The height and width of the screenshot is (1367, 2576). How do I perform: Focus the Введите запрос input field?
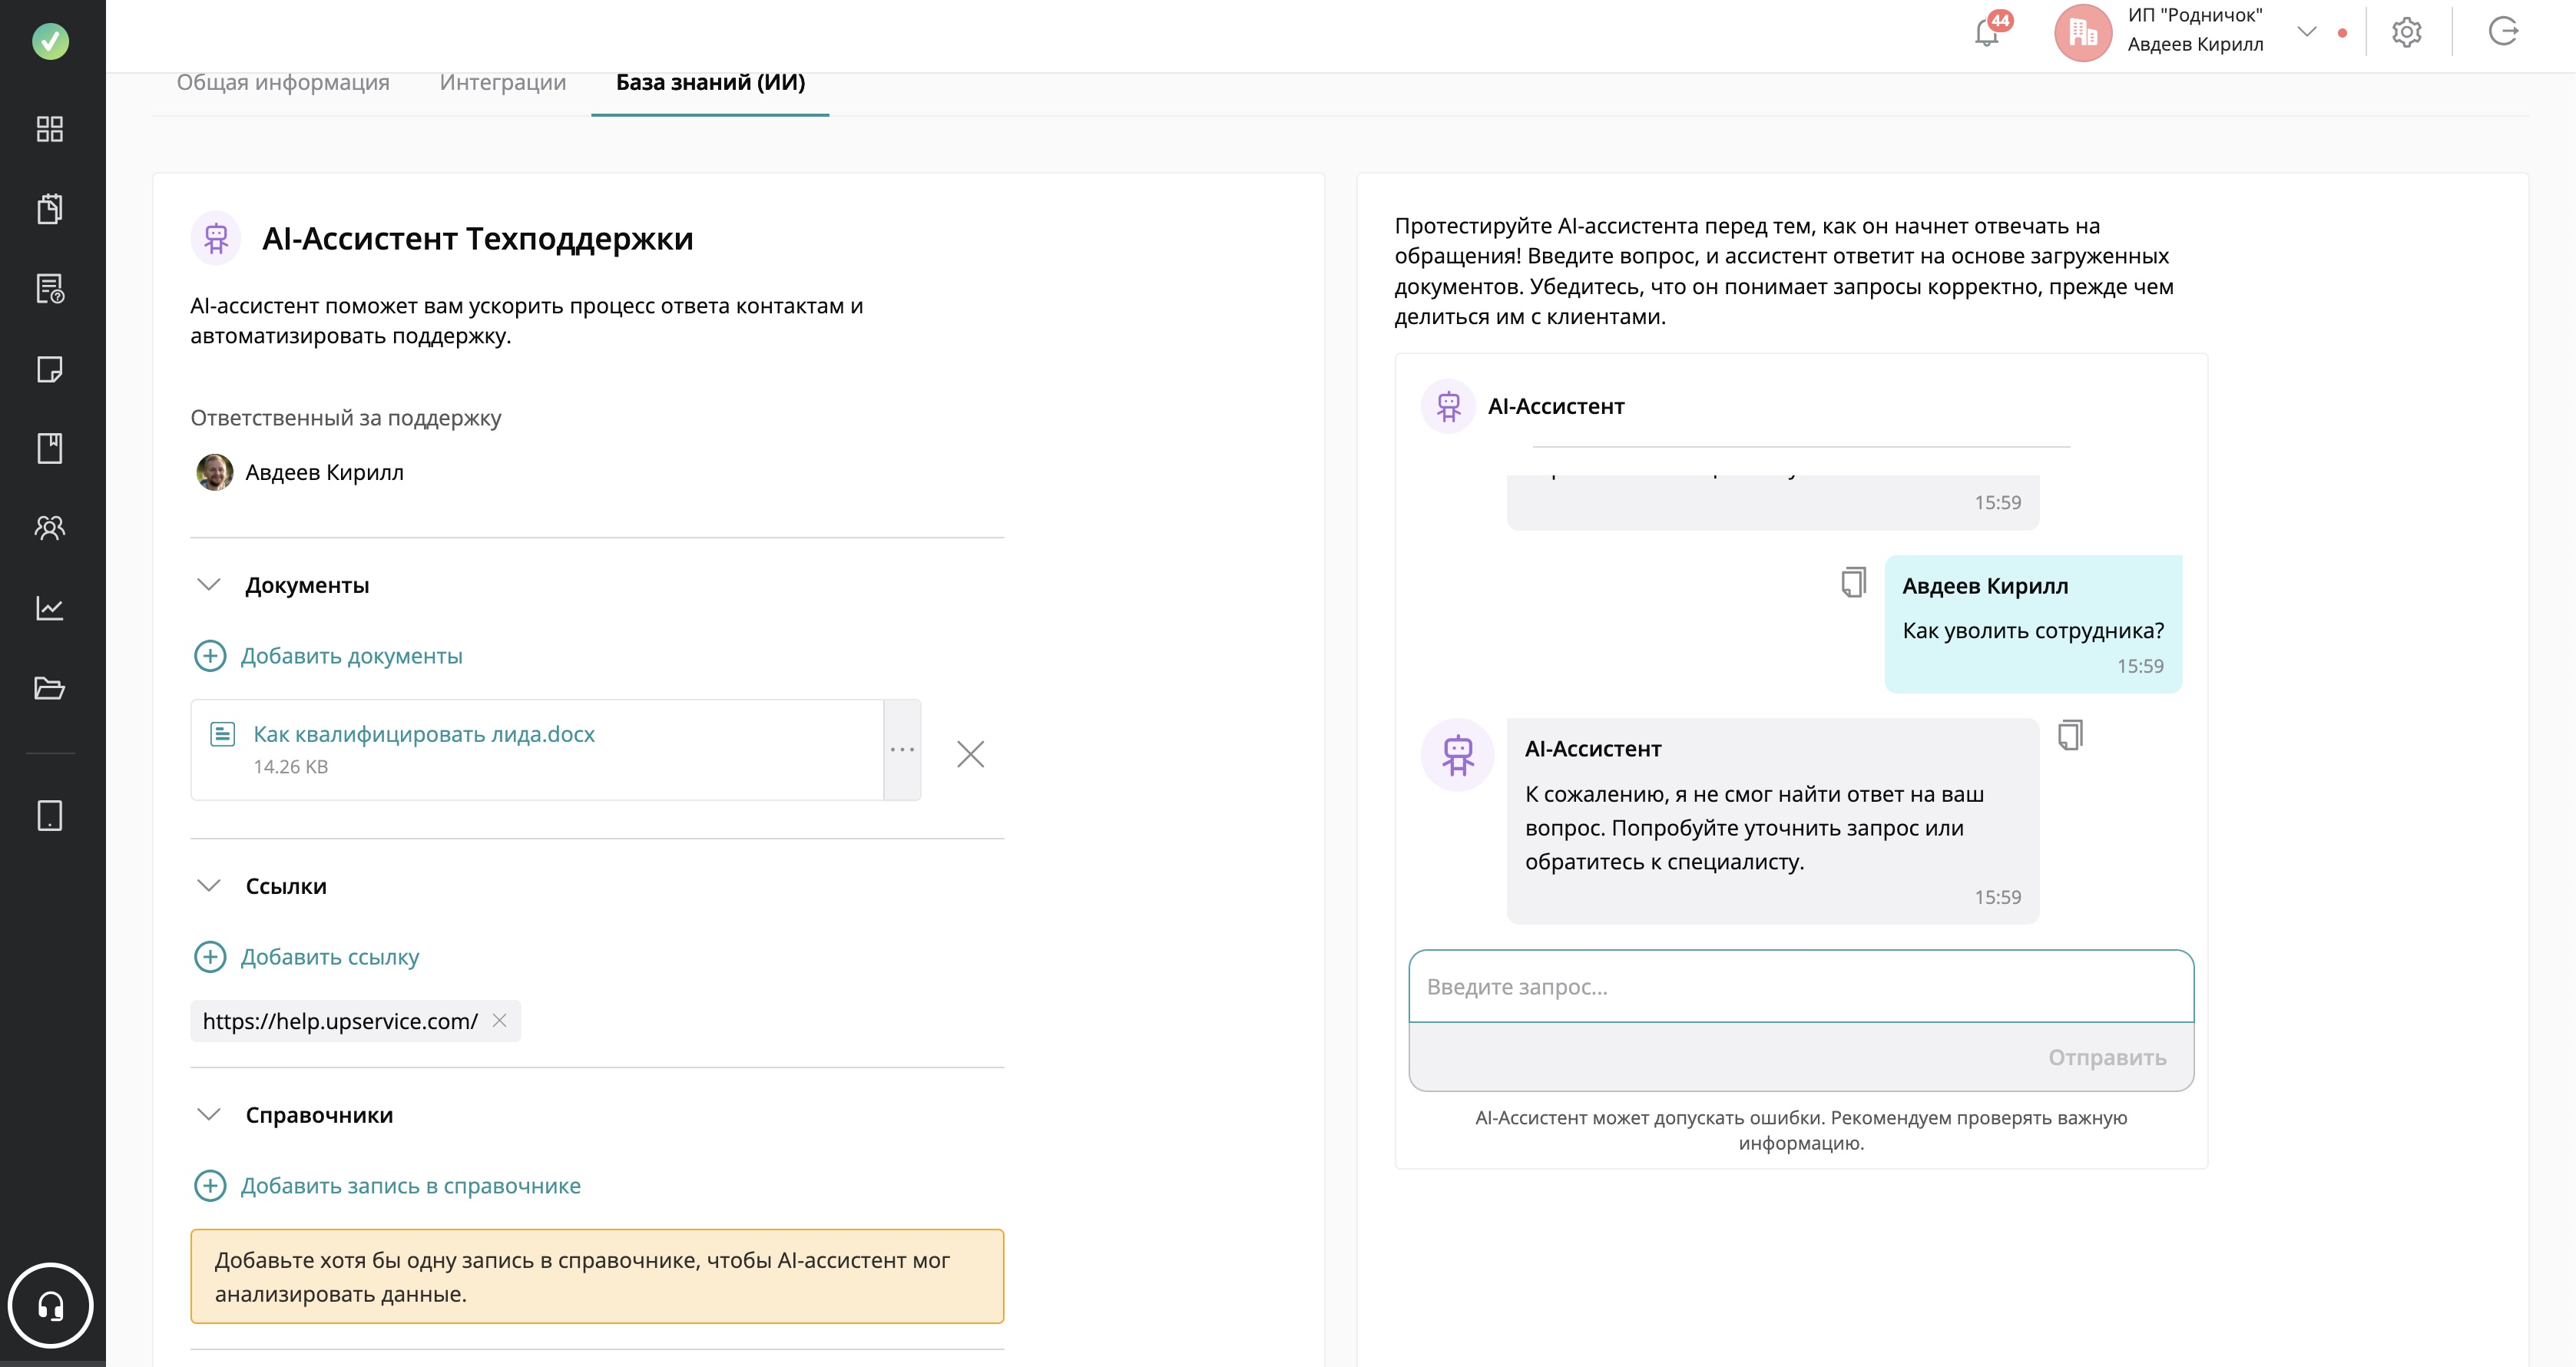click(1800, 987)
